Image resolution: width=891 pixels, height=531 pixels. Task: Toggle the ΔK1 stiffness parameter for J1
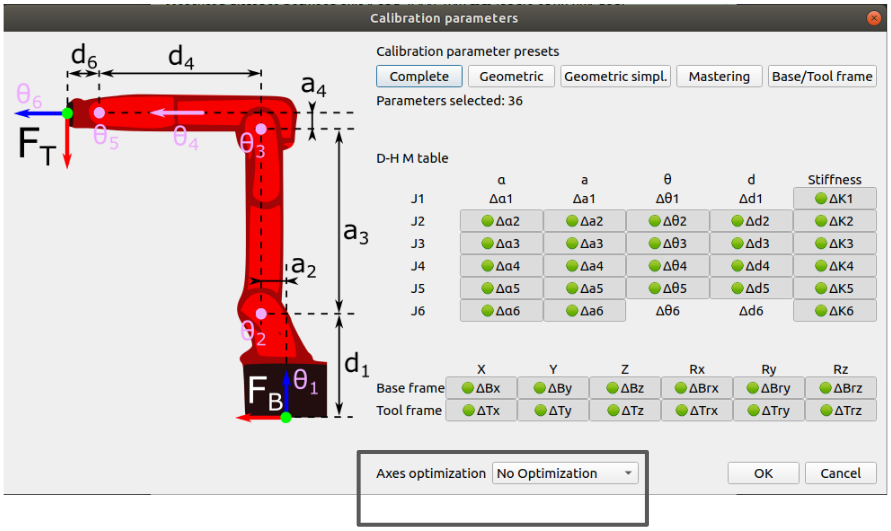[x=834, y=198]
